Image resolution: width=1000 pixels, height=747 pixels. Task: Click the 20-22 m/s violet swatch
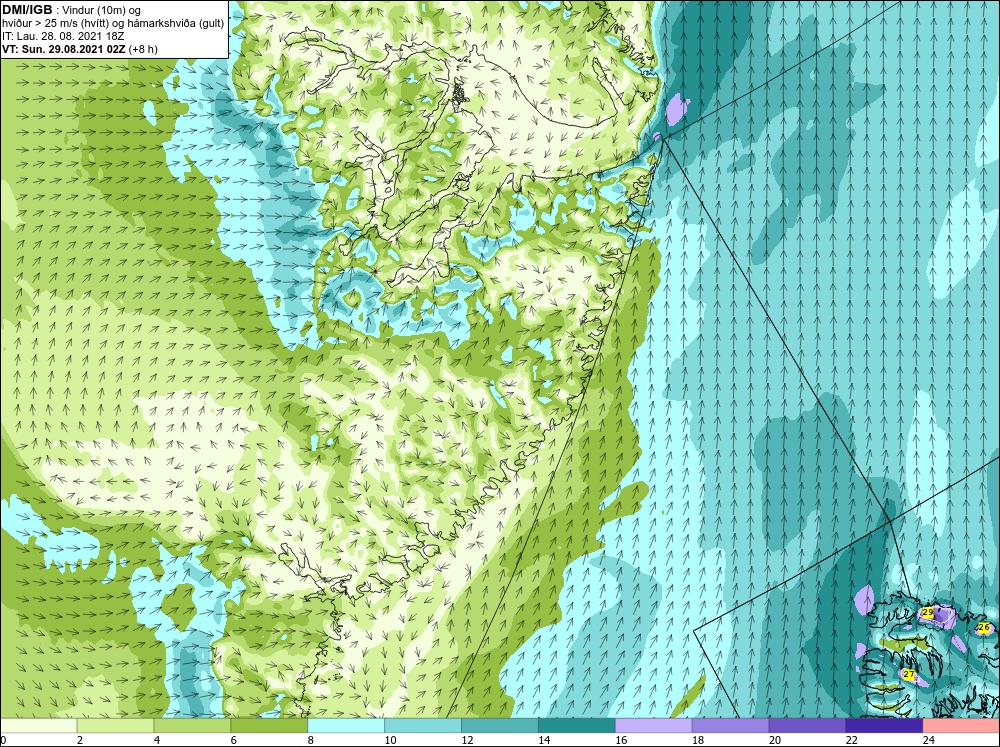[x=807, y=725]
